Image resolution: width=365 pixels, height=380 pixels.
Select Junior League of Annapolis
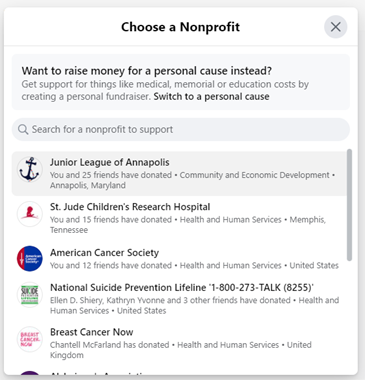pos(179,174)
